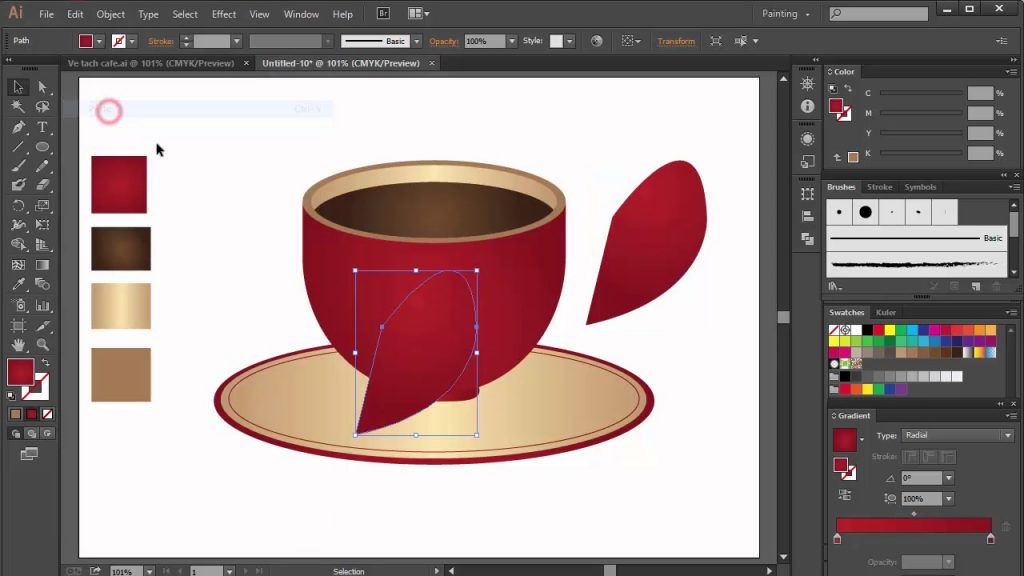Open Adobe Bridge via Br icon
The height and width of the screenshot is (576, 1024).
click(383, 14)
